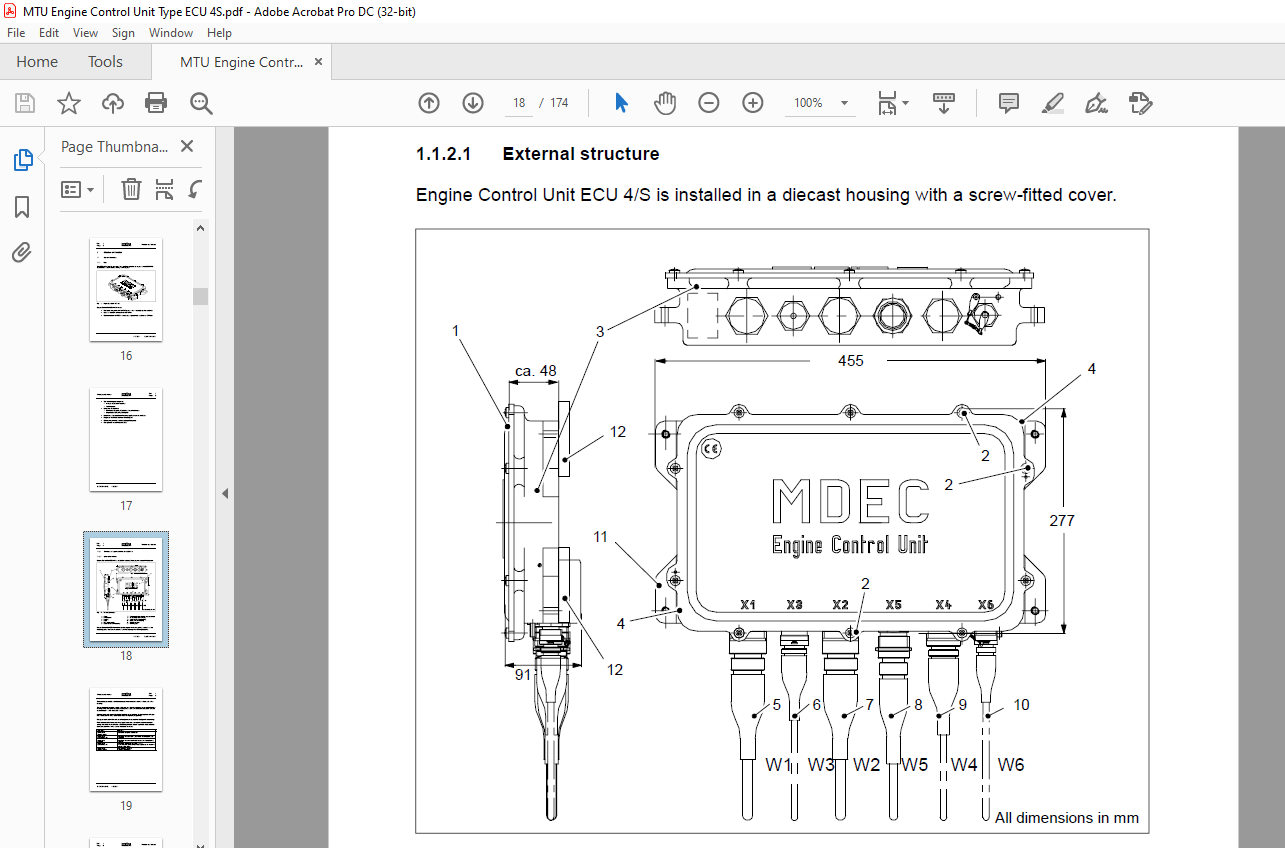Viewport: 1285px width, 848px height.
Task: Delete the selected pages with the trash icon
Action: click(x=131, y=189)
